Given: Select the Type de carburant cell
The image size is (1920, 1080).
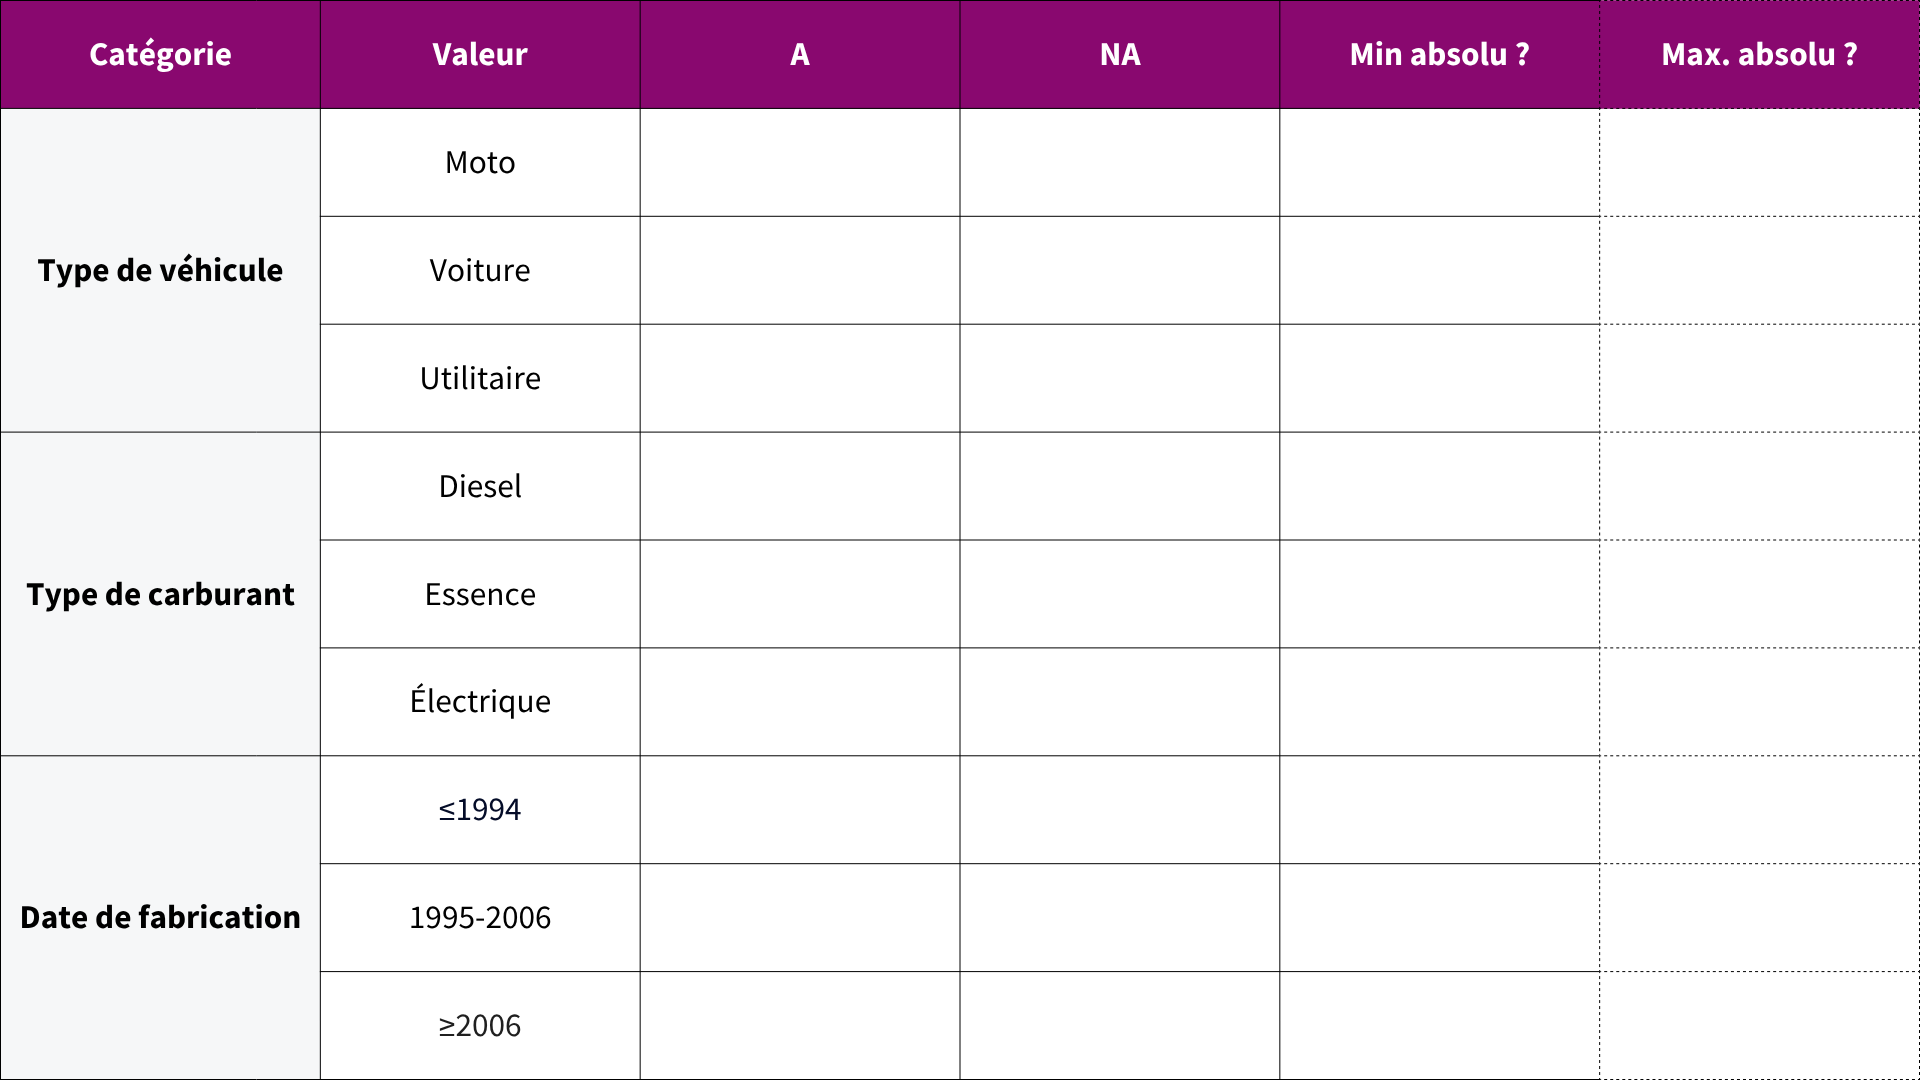Looking at the screenshot, I should (160, 594).
